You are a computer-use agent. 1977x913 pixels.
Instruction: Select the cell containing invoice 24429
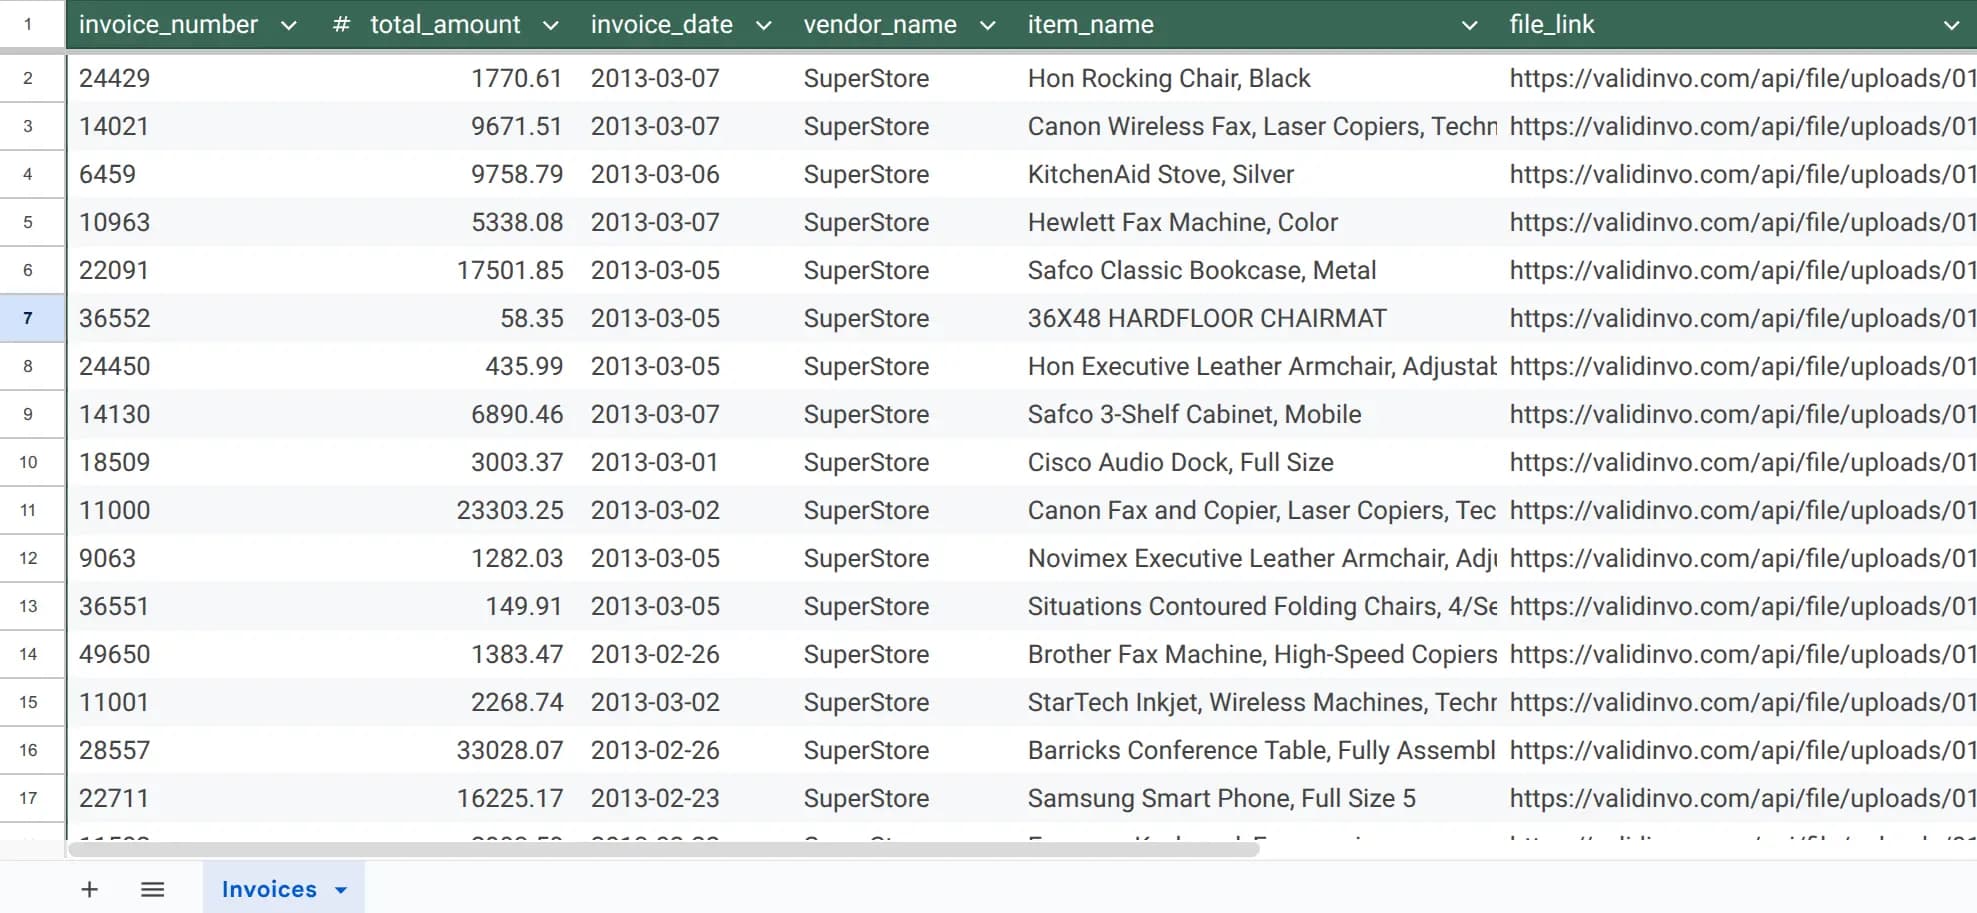point(114,78)
